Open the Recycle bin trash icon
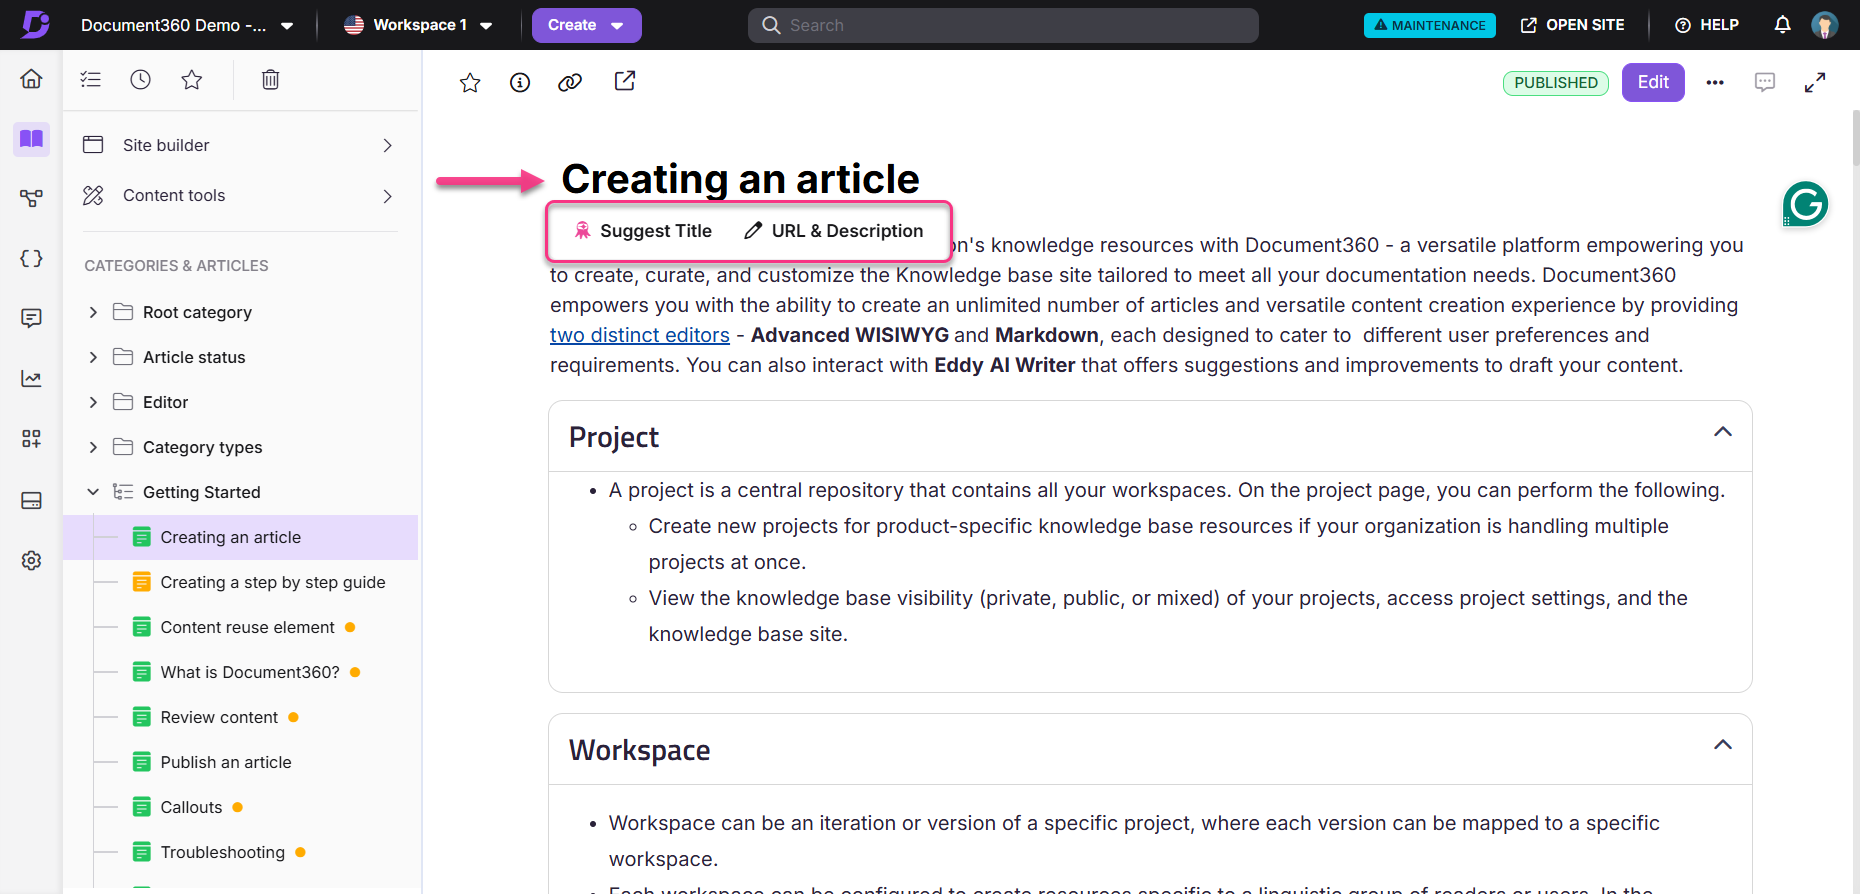The width and height of the screenshot is (1860, 894). point(270,79)
